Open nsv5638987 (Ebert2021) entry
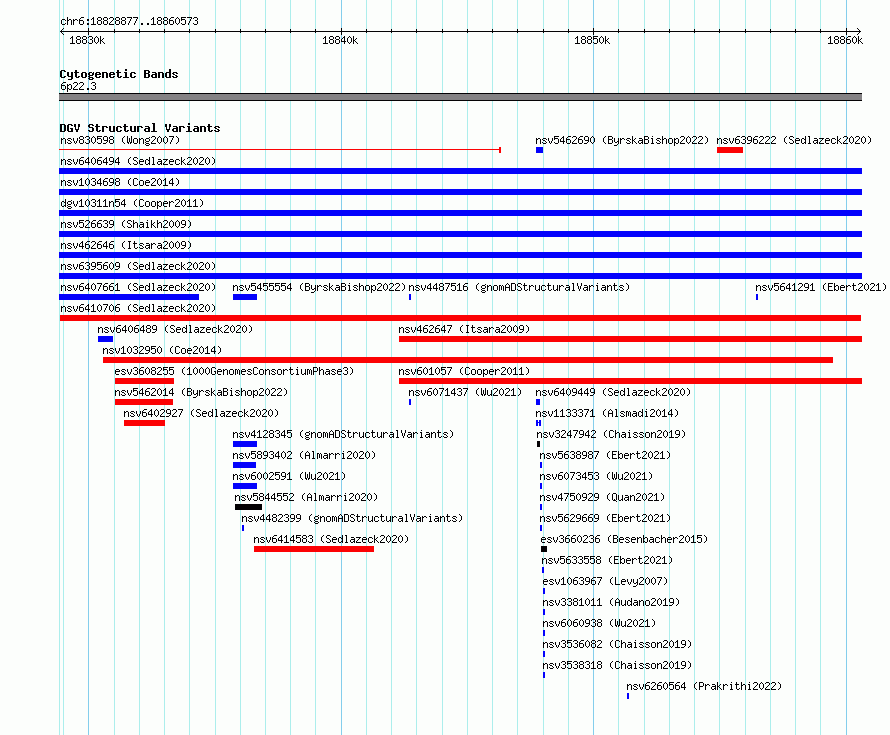Viewport: 890px width, 735px height. pyautogui.click(x=604, y=455)
